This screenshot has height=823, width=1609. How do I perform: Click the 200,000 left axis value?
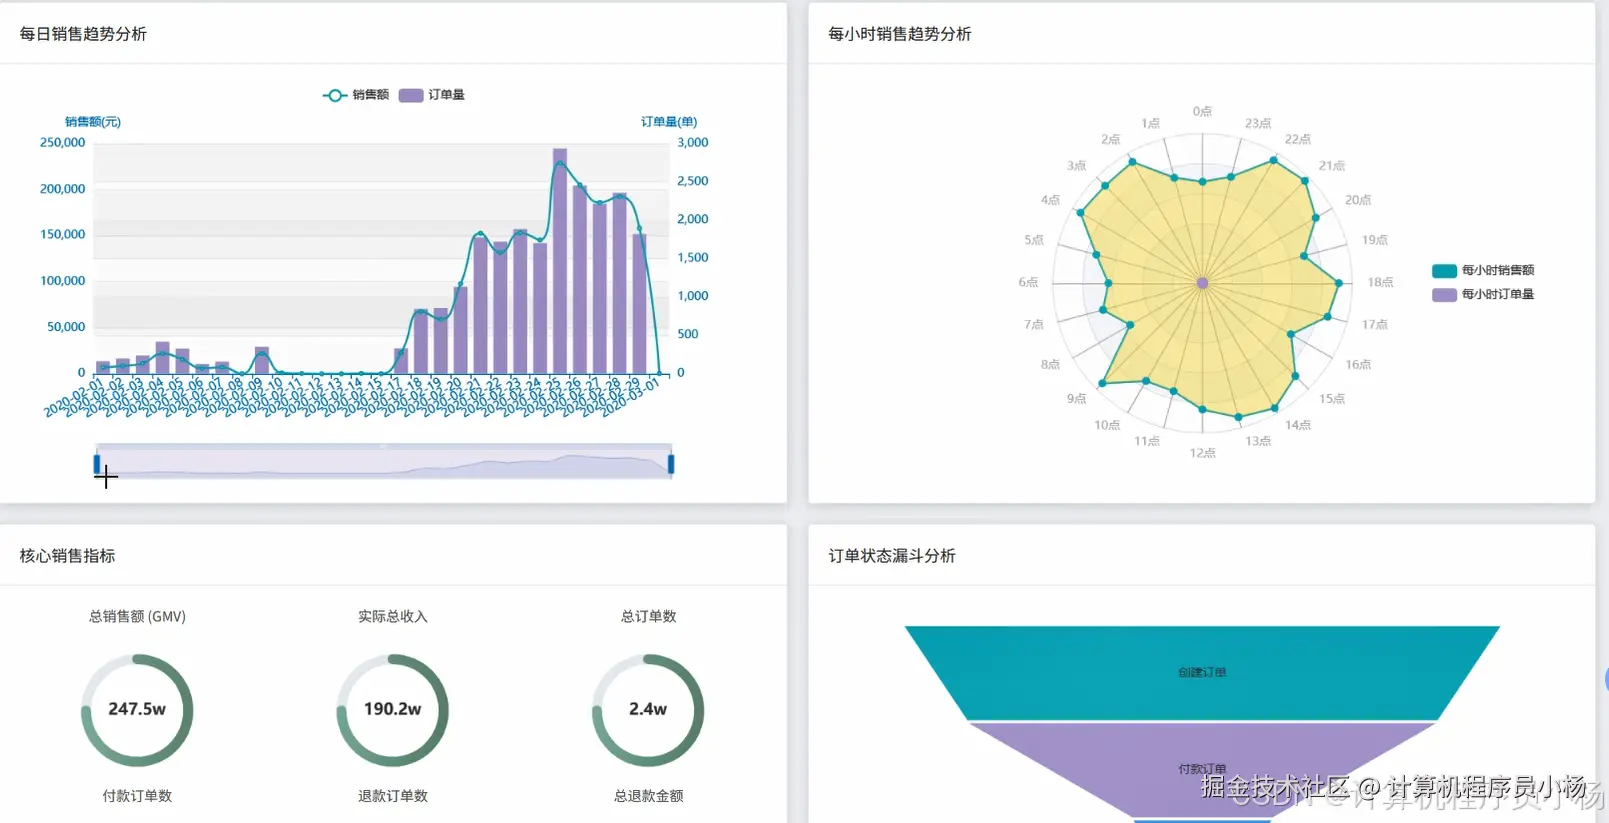(x=62, y=189)
